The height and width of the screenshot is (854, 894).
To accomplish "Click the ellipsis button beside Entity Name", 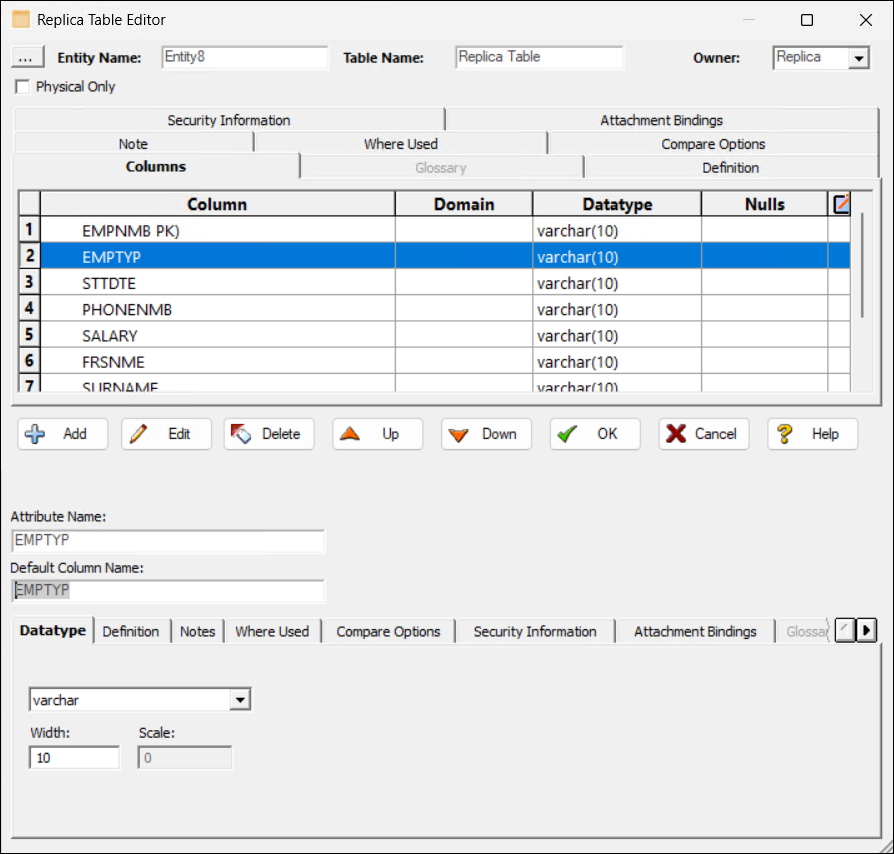I will coord(26,58).
